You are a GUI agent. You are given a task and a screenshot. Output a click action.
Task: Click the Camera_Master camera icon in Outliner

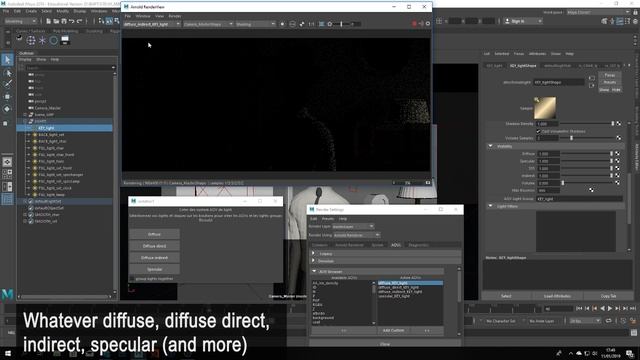(x=31, y=108)
